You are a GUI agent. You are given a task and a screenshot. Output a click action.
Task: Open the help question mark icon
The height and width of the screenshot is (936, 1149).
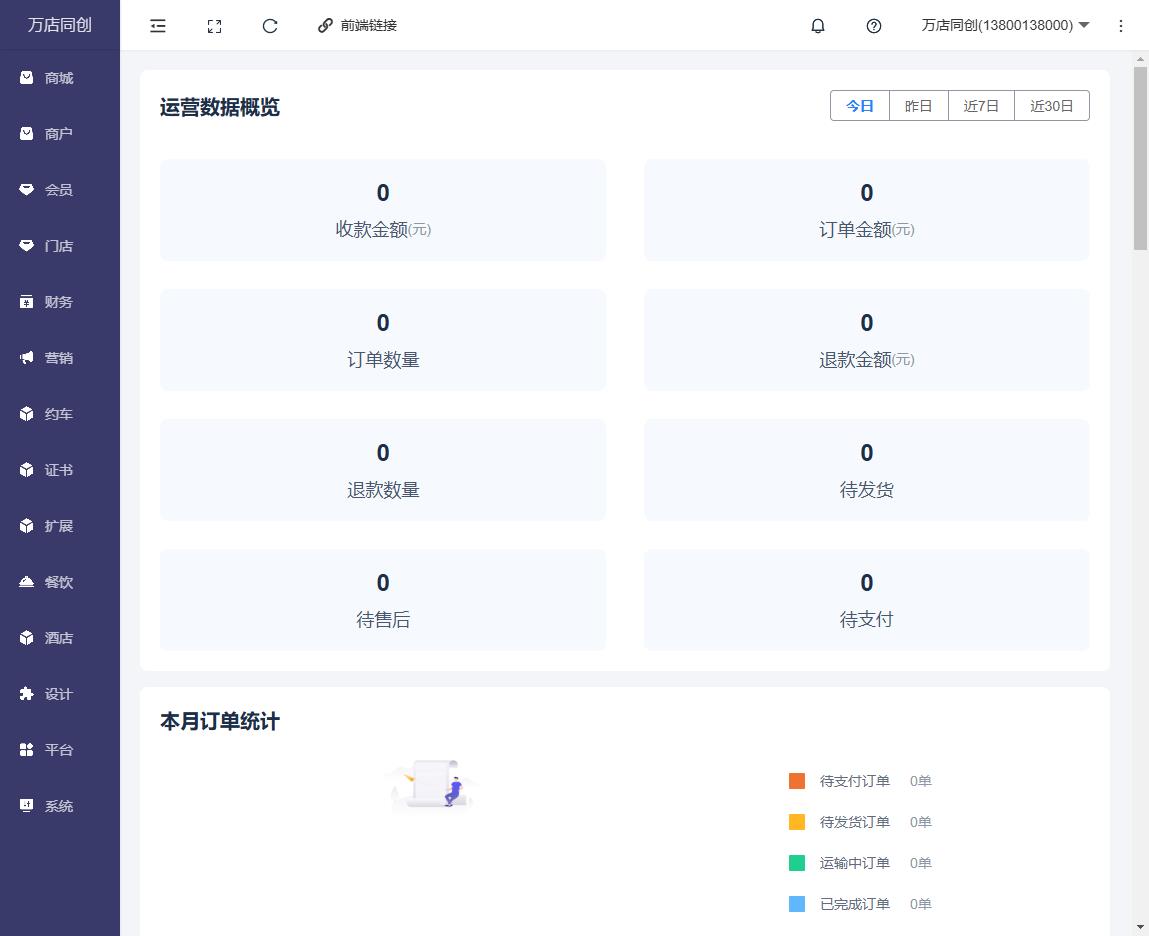tap(874, 26)
